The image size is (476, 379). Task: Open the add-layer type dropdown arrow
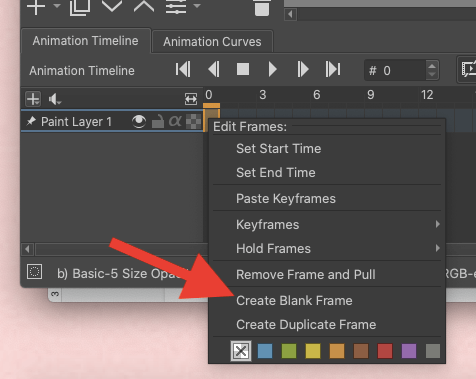pos(57,6)
